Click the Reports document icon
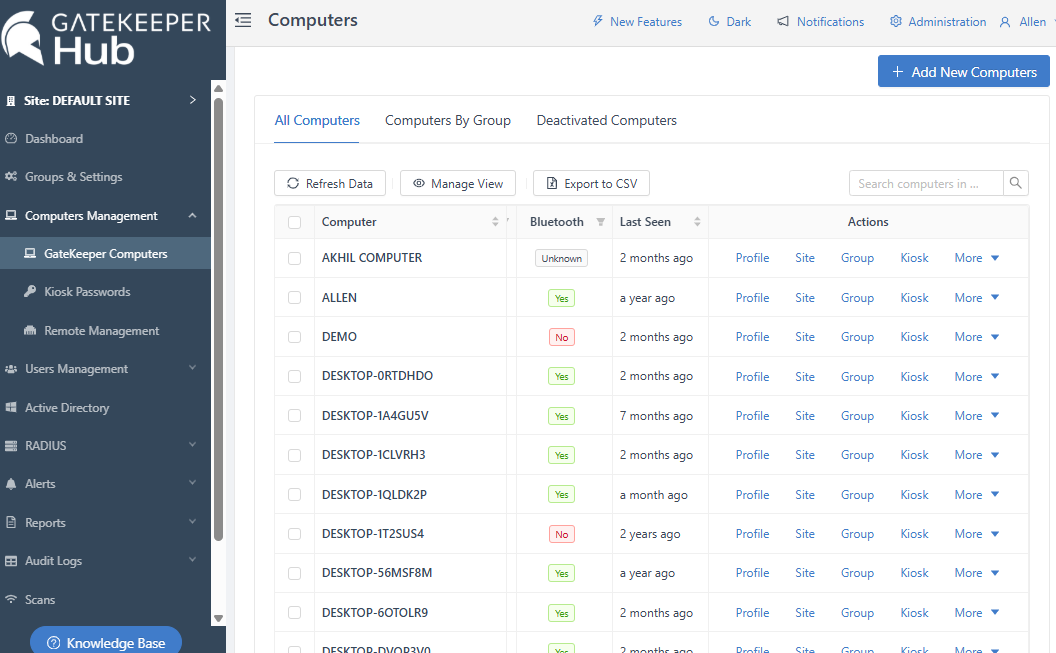This screenshot has width=1056, height=653. tap(11, 522)
